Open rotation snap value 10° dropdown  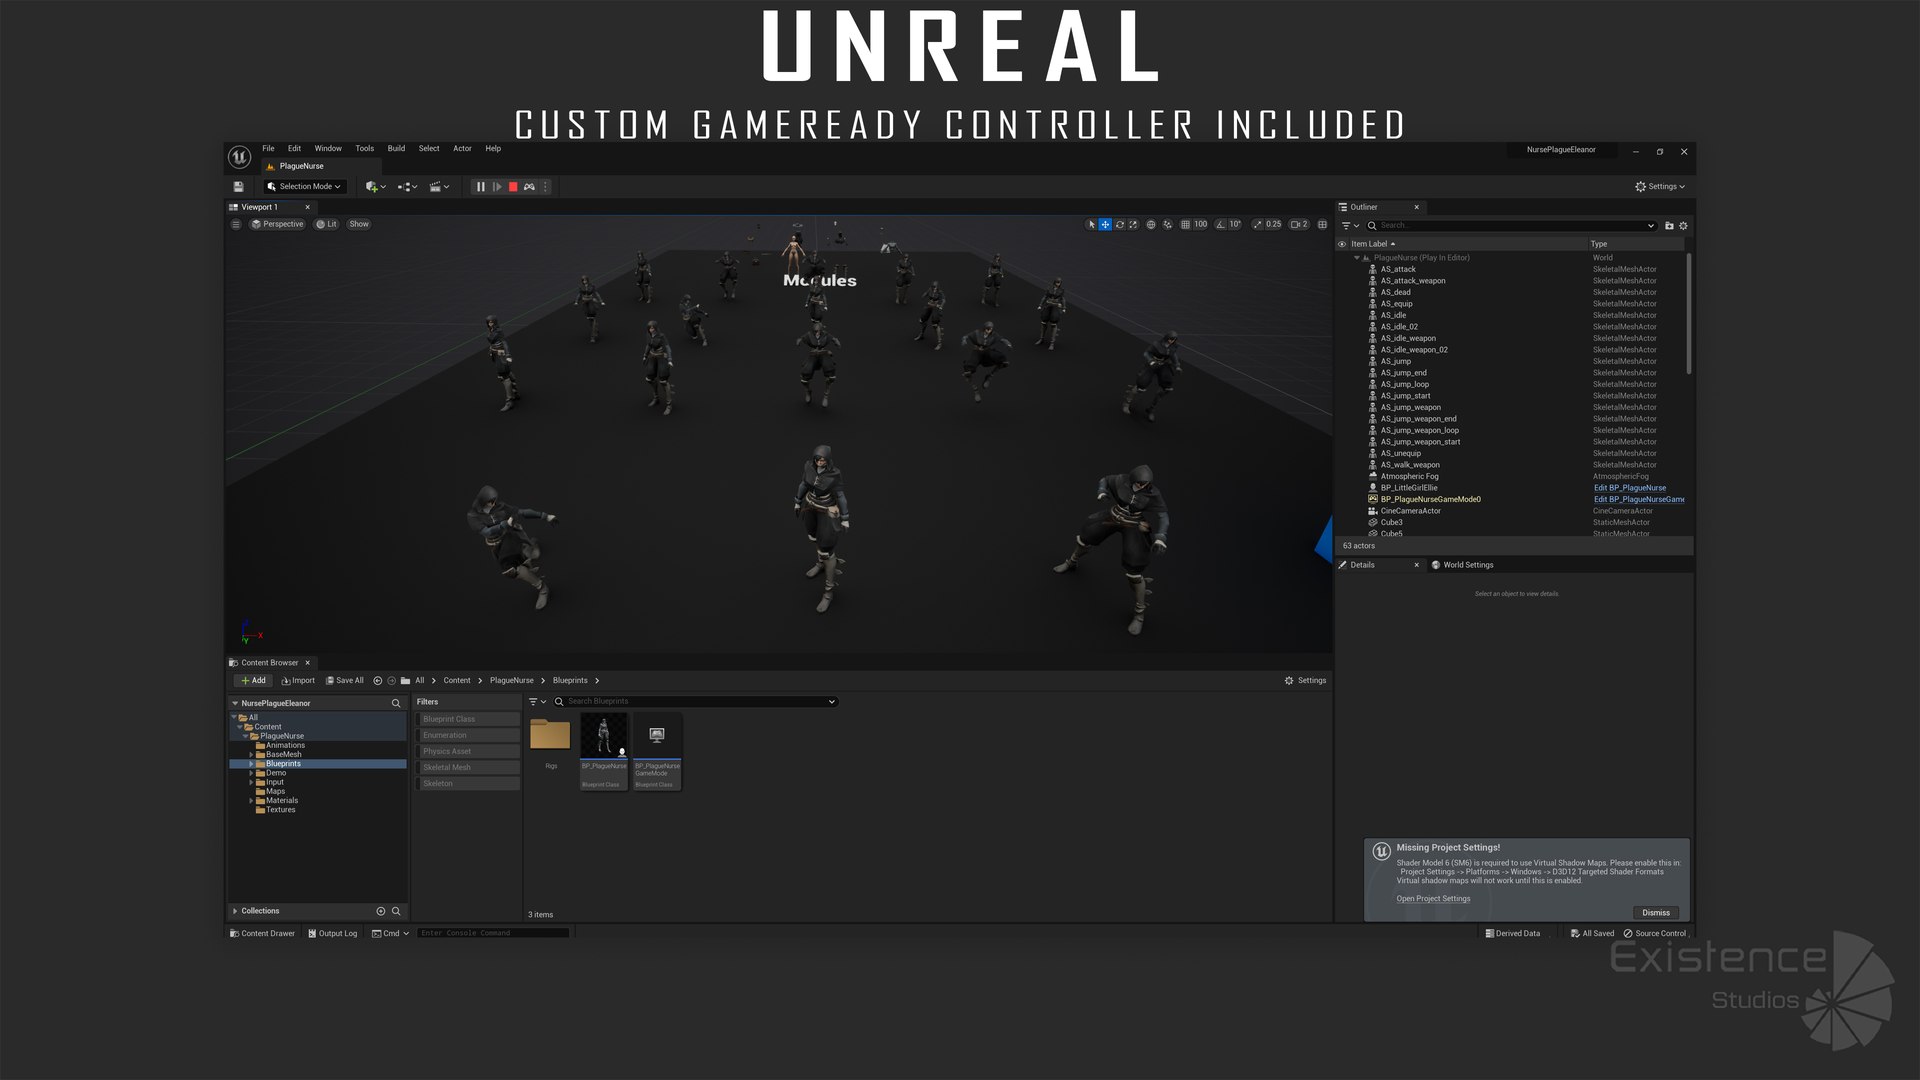tap(1235, 225)
